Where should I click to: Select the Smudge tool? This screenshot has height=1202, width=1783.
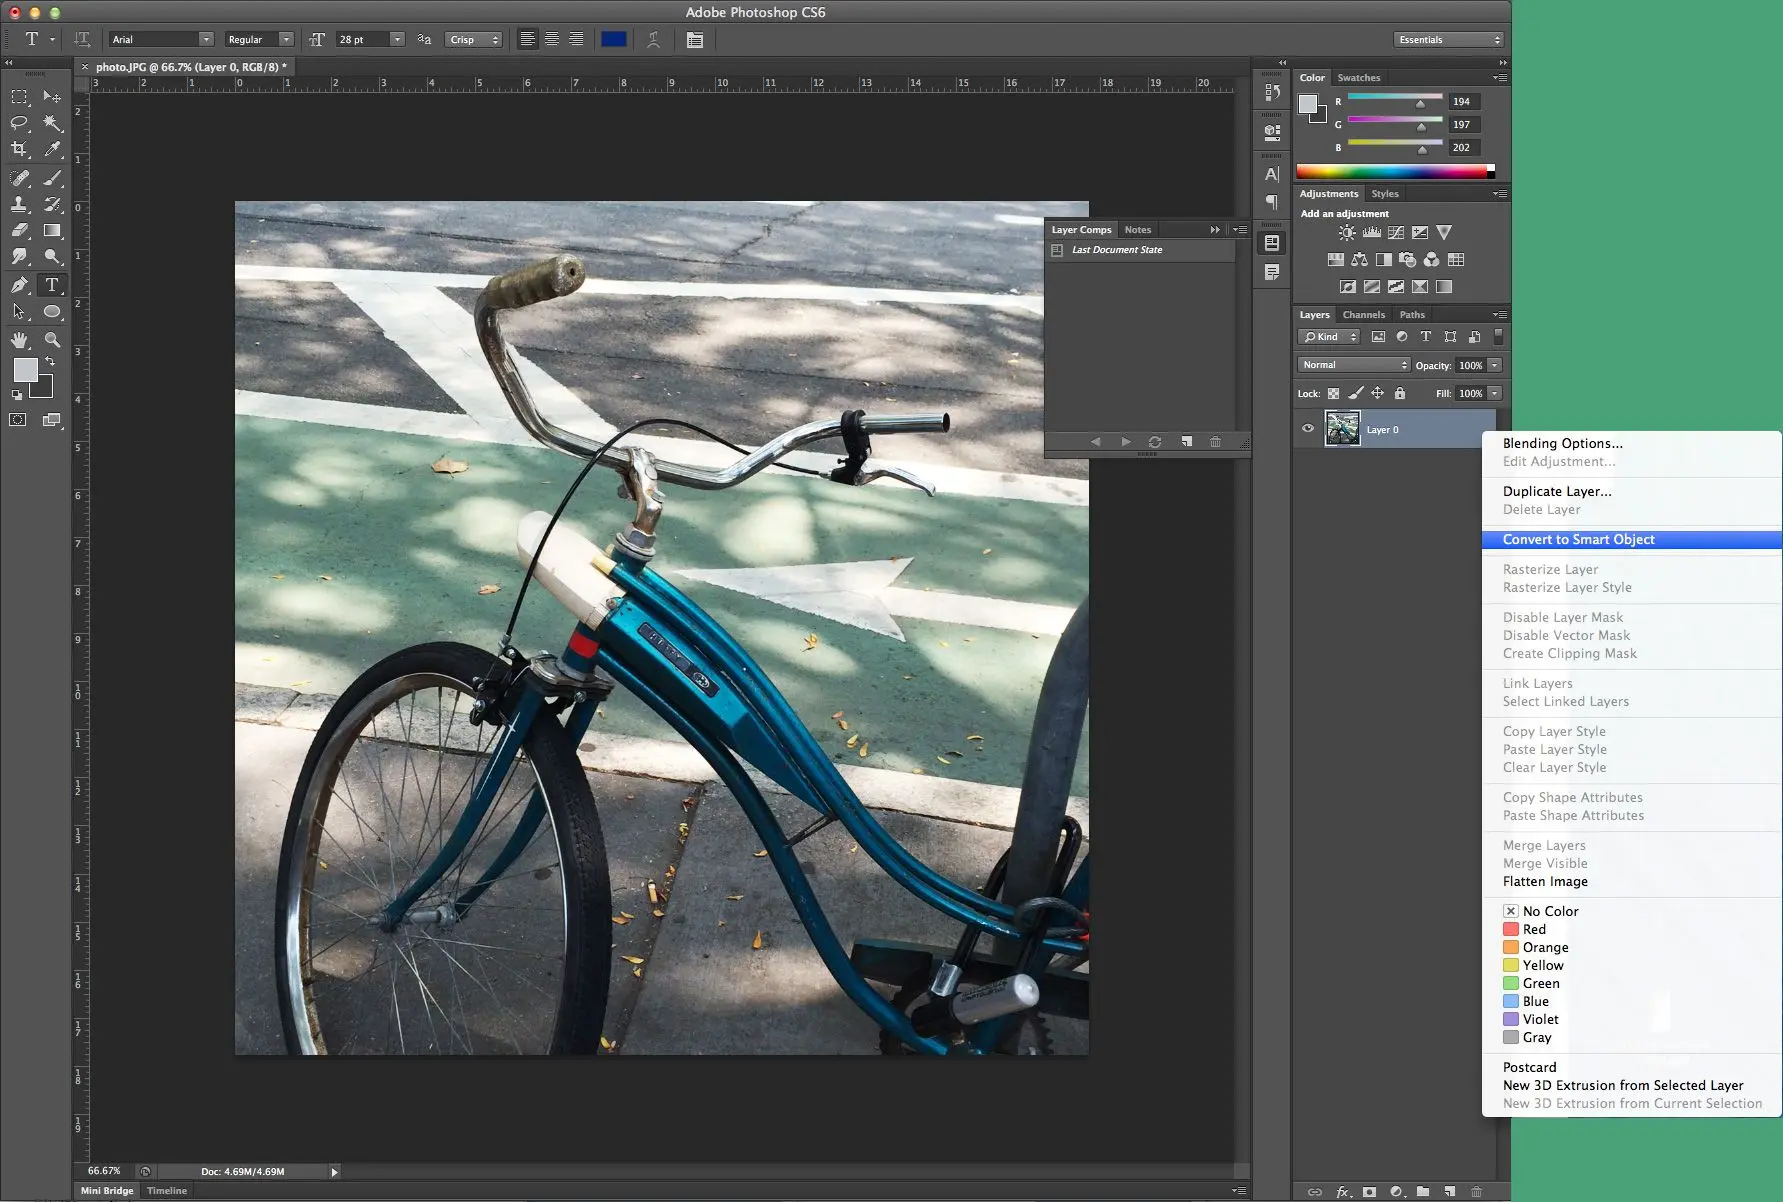click(19, 257)
